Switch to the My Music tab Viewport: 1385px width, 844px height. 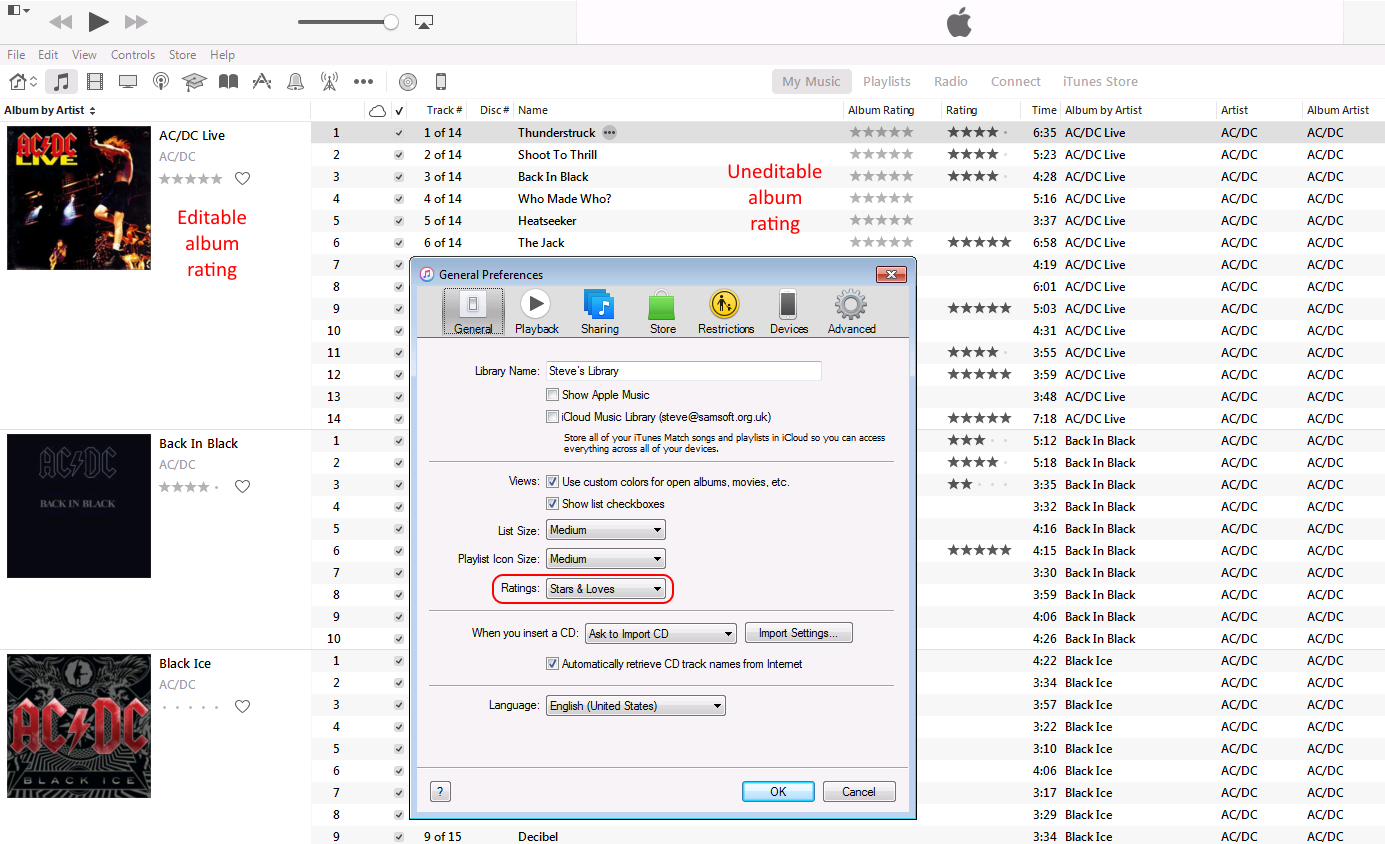pos(811,82)
